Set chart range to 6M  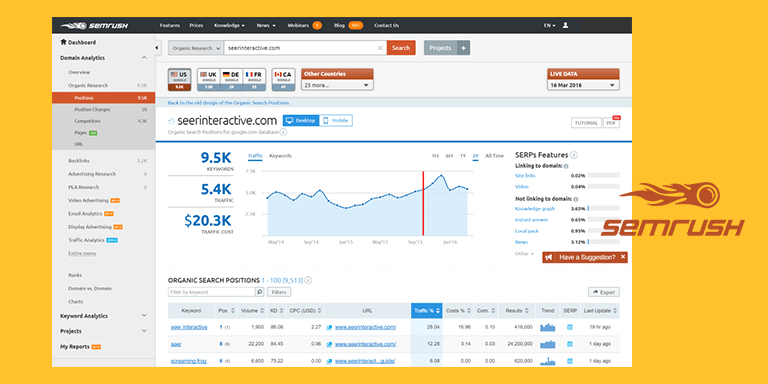coord(449,156)
